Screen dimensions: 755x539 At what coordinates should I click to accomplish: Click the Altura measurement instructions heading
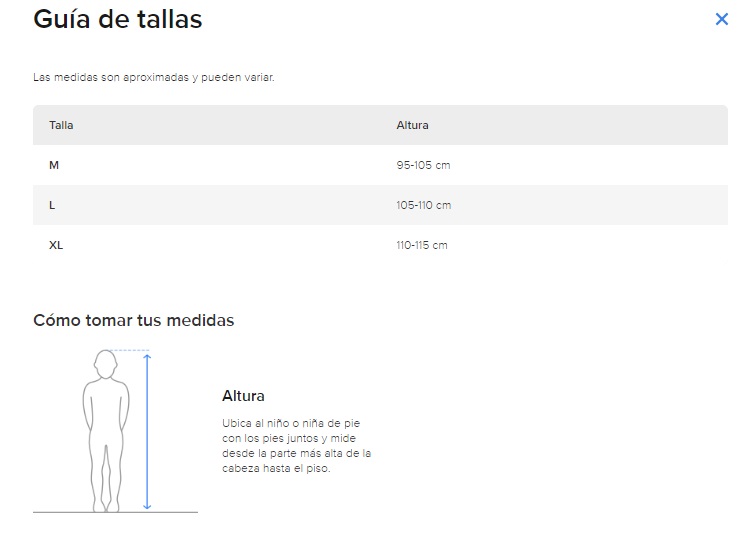tap(243, 396)
